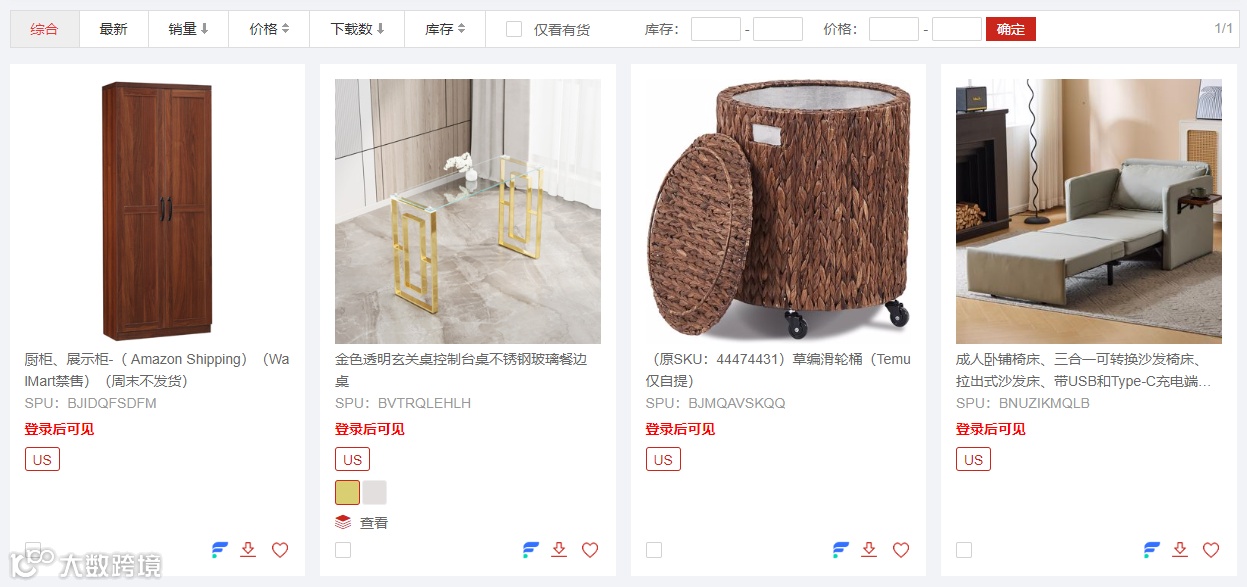The height and width of the screenshot is (587, 1247).
Task: Choose the gold color swatch
Action: [x=347, y=492]
